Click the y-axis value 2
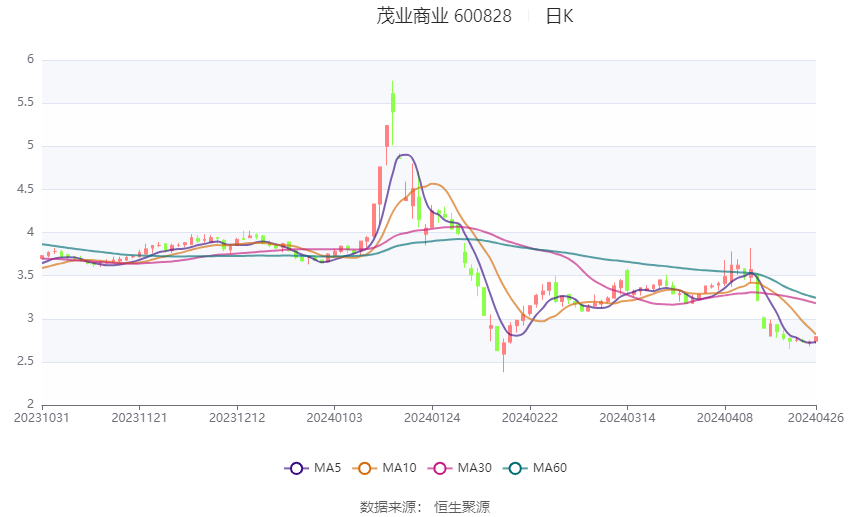 30,404
